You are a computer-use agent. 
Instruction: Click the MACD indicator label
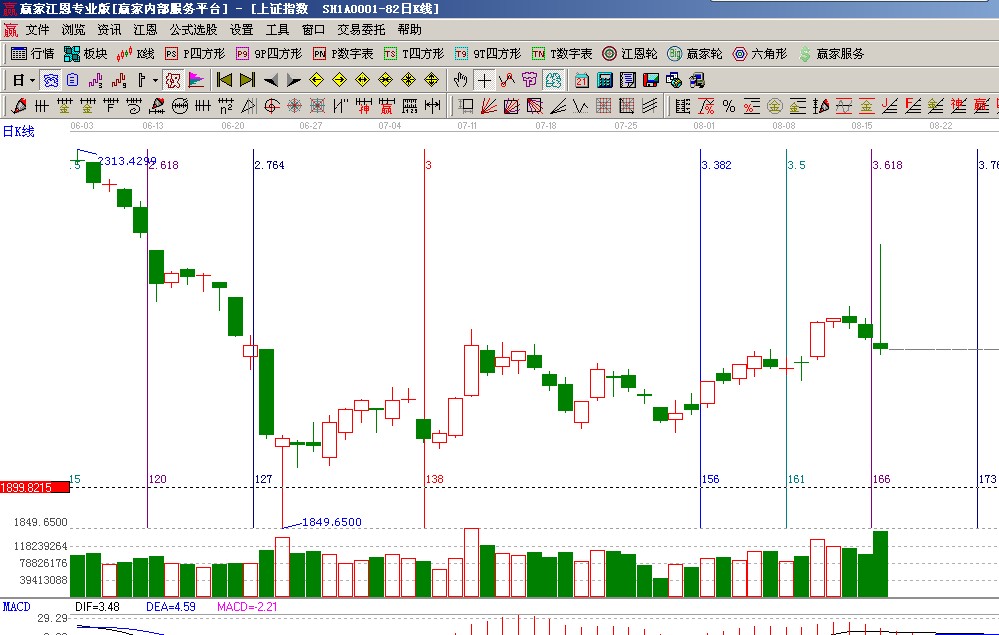(x=17, y=606)
